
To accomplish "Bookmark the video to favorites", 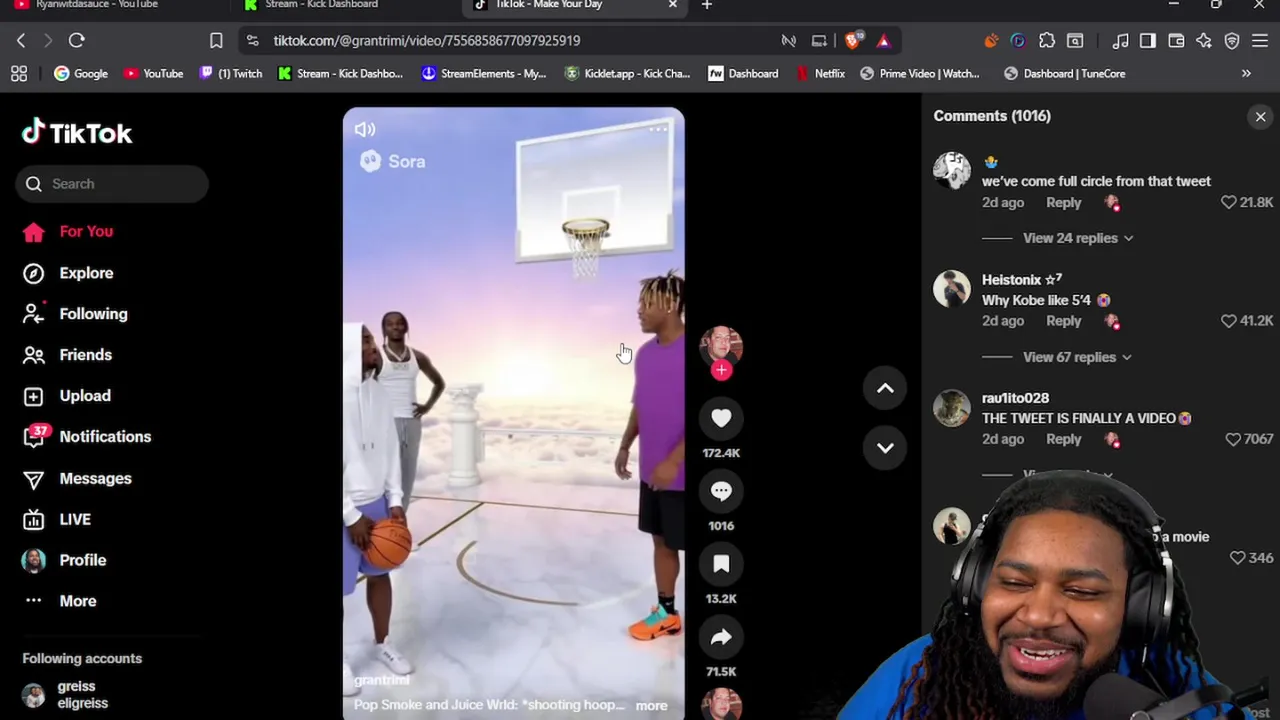I will click(721, 564).
